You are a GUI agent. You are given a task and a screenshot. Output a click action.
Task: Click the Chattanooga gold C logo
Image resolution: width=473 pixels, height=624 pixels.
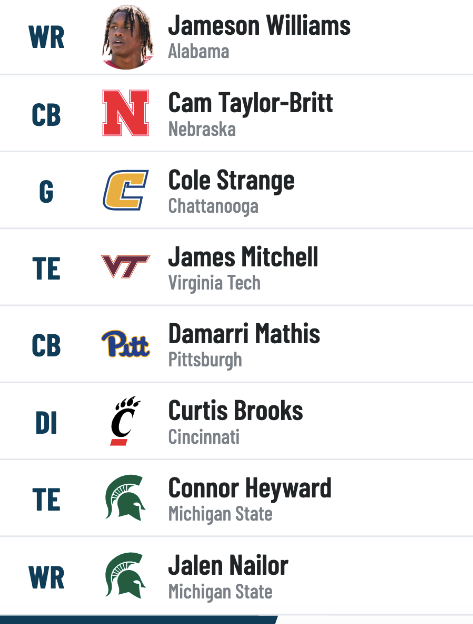pos(126,190)
